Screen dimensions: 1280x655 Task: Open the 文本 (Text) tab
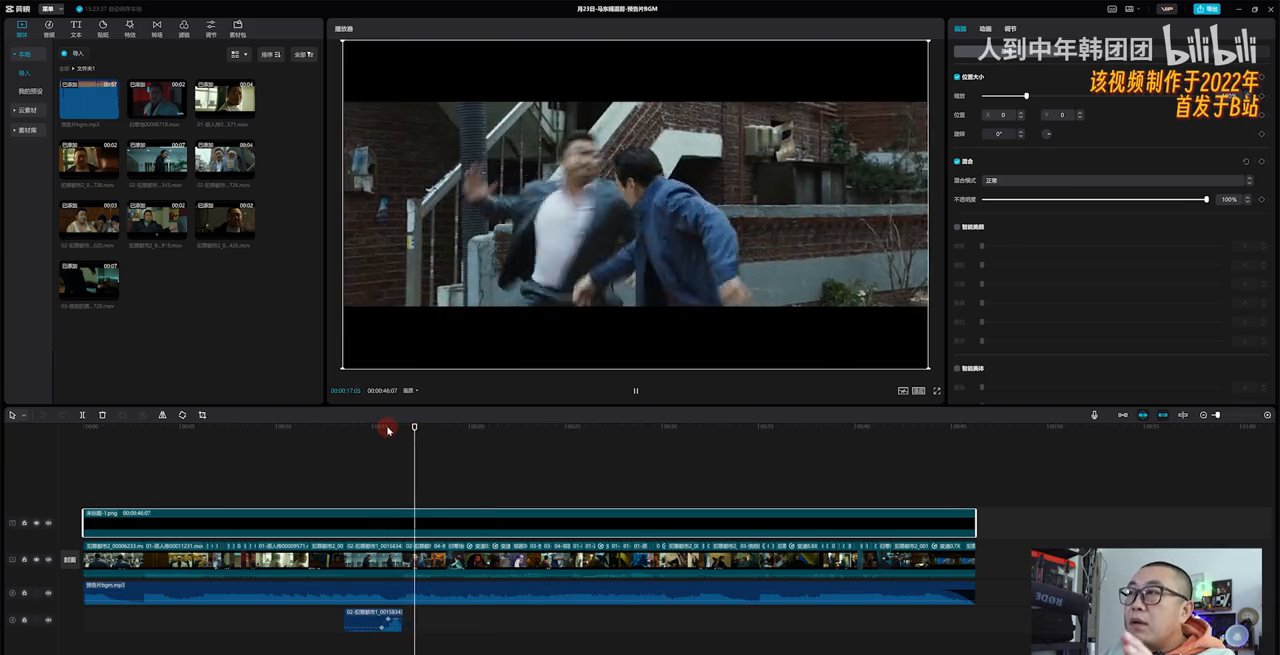76,28
